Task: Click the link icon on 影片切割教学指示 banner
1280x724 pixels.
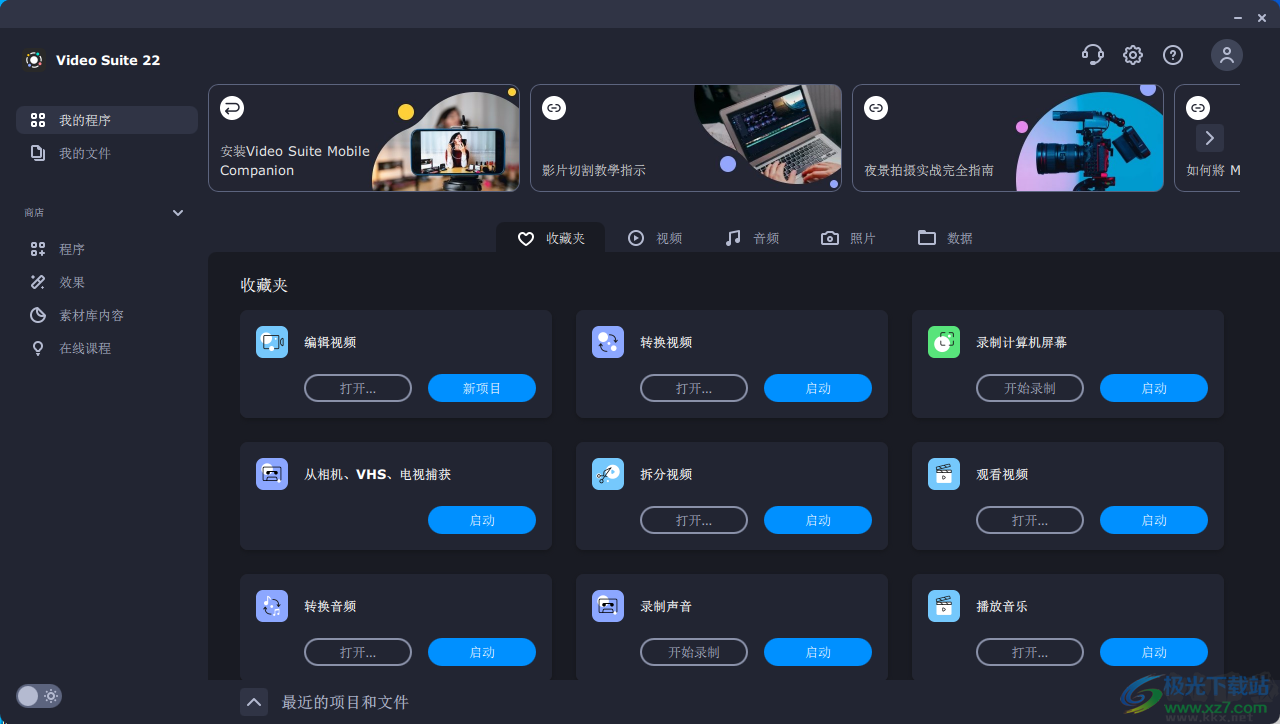Action: pos(554,108)
